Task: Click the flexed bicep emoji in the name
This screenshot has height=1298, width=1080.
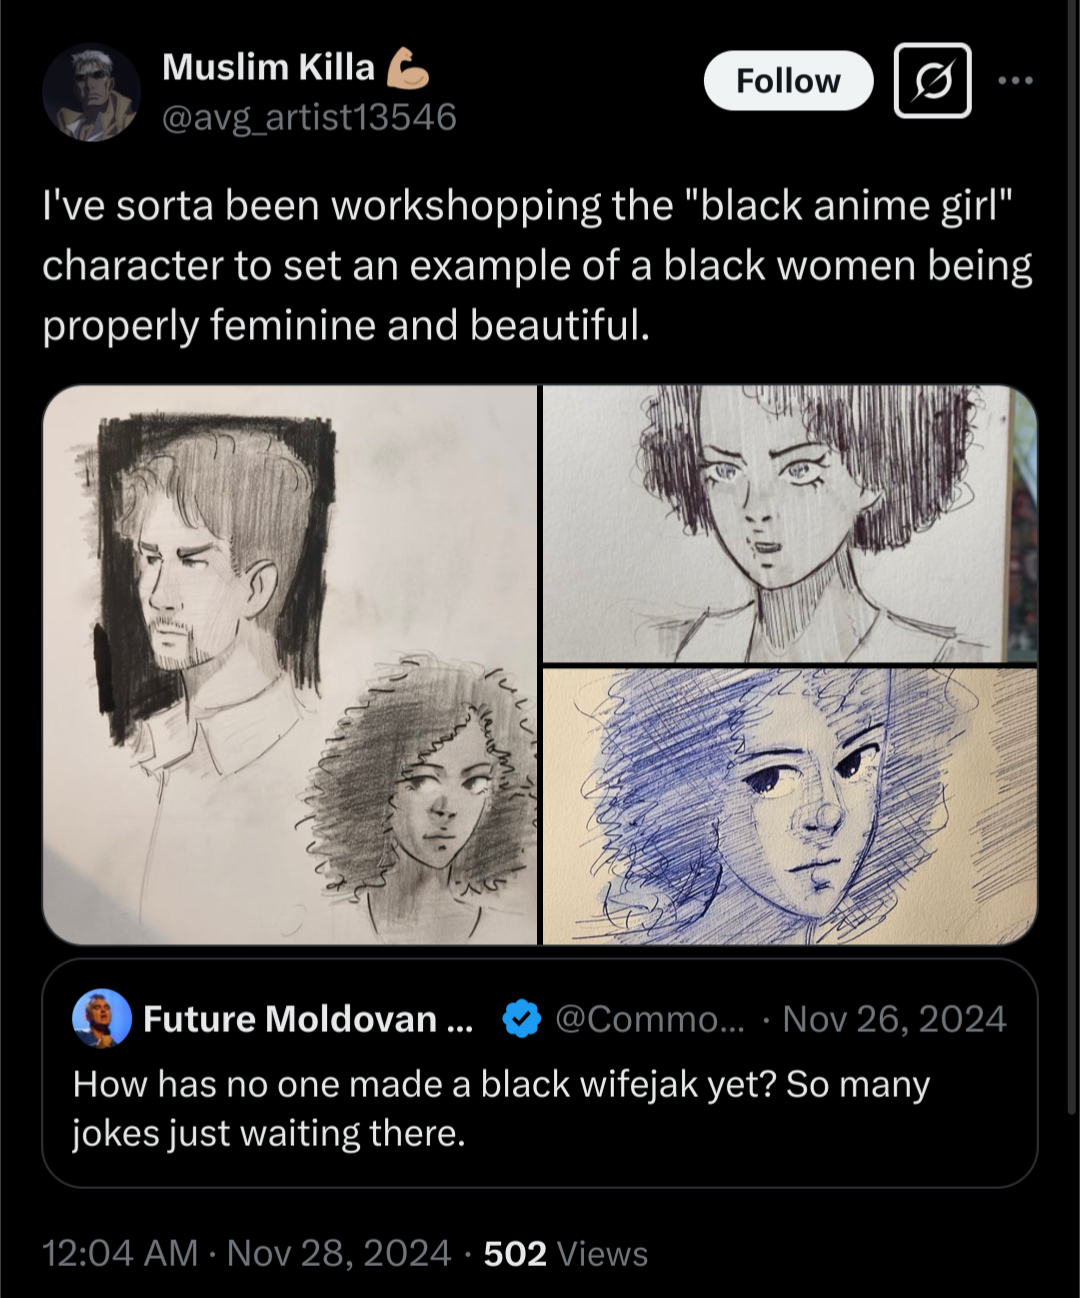Action: pos(405,67)
